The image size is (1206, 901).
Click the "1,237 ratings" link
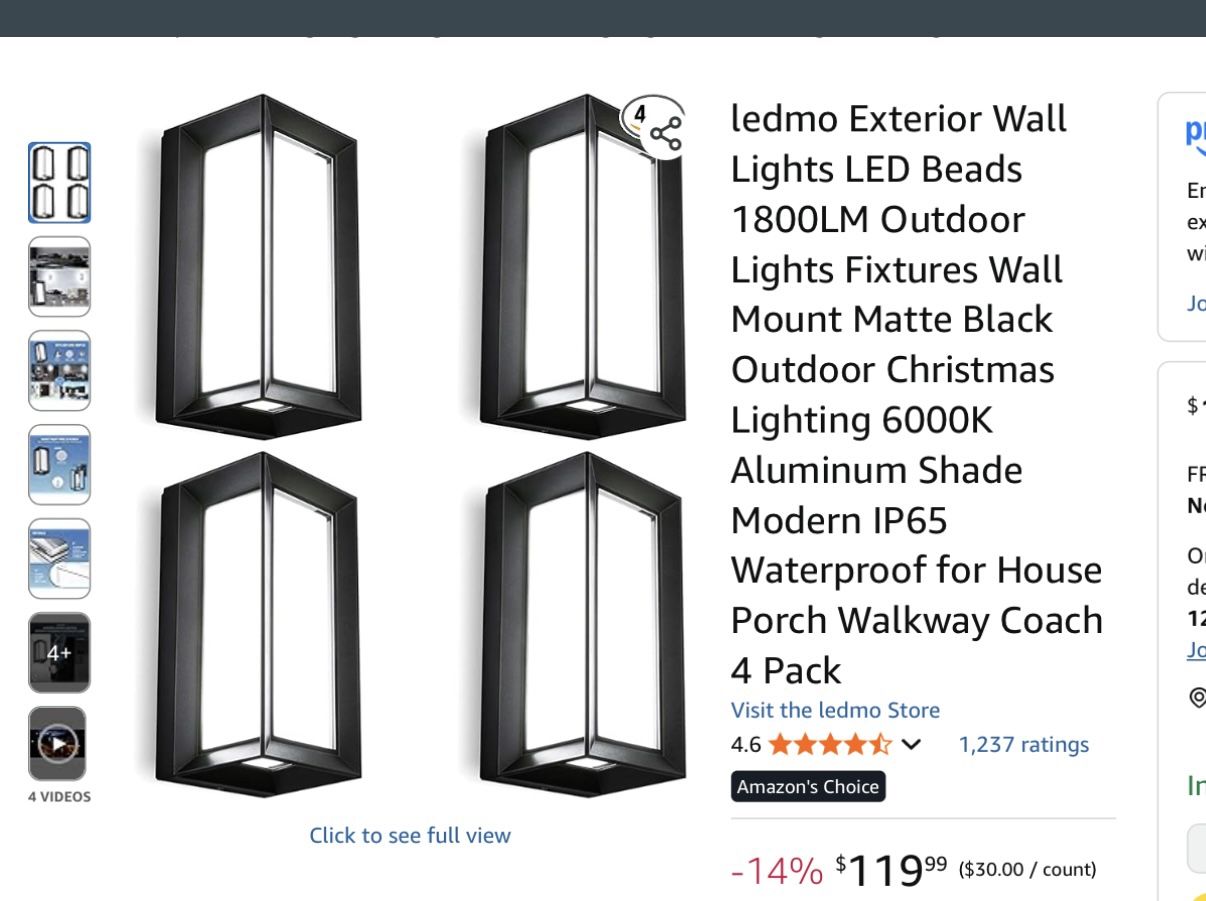pos(1023,744)
